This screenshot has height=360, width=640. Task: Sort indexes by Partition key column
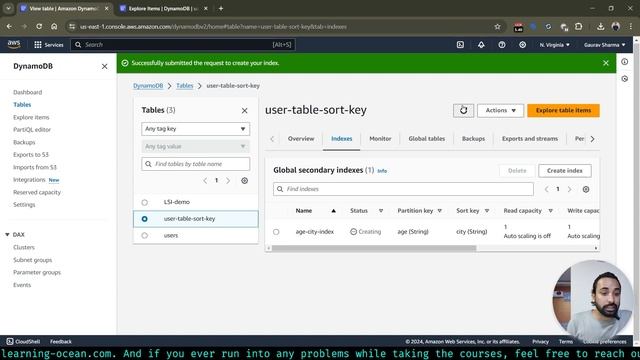[x=420, y=211]
